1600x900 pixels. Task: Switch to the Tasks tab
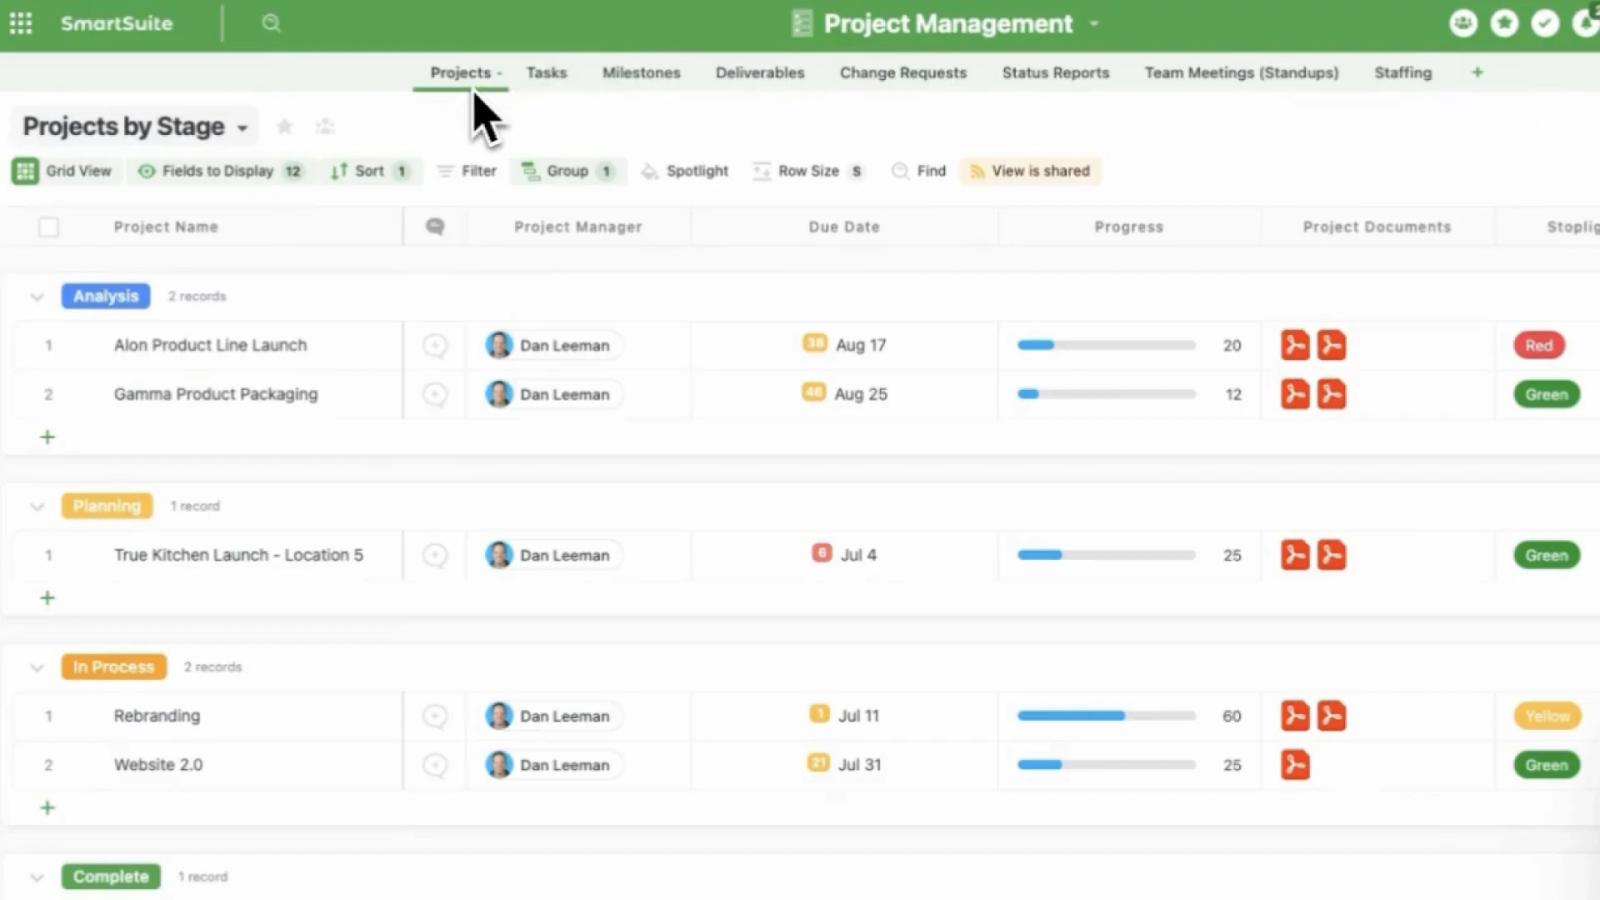pyautogui.click(x=546, y=72)
